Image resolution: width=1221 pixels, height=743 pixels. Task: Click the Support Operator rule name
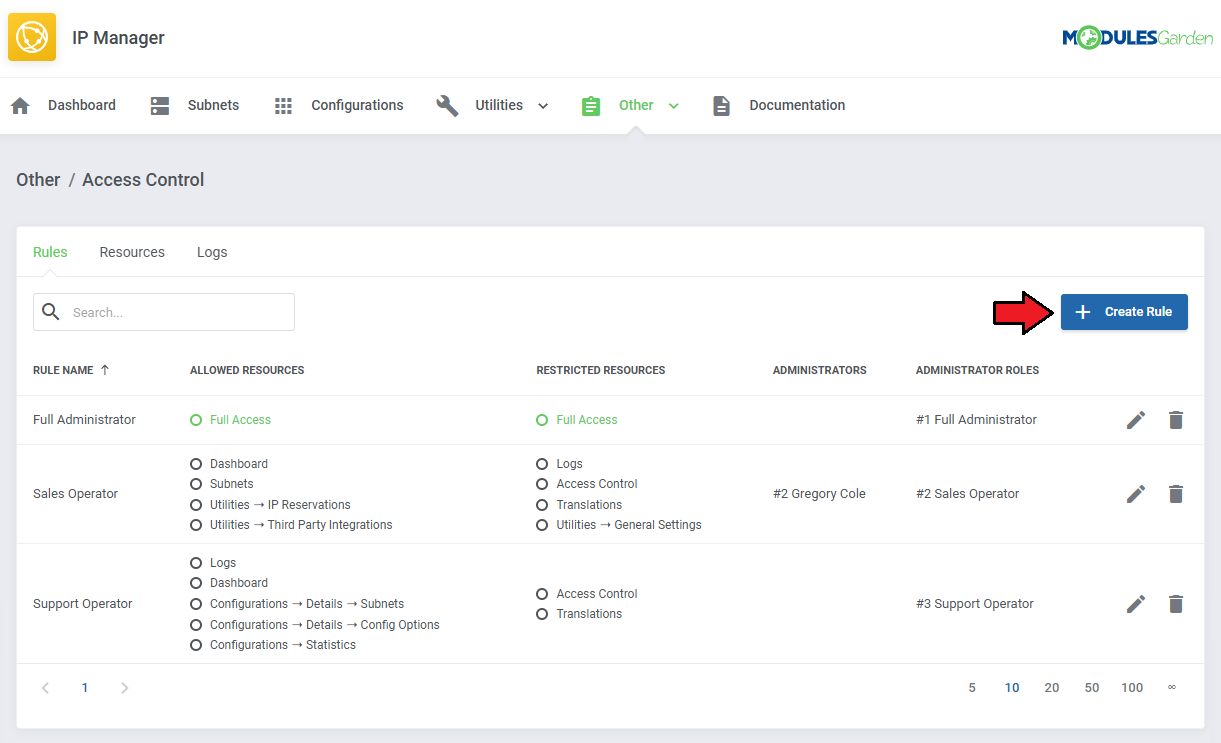pyautogui.click(x=83, y=604)
